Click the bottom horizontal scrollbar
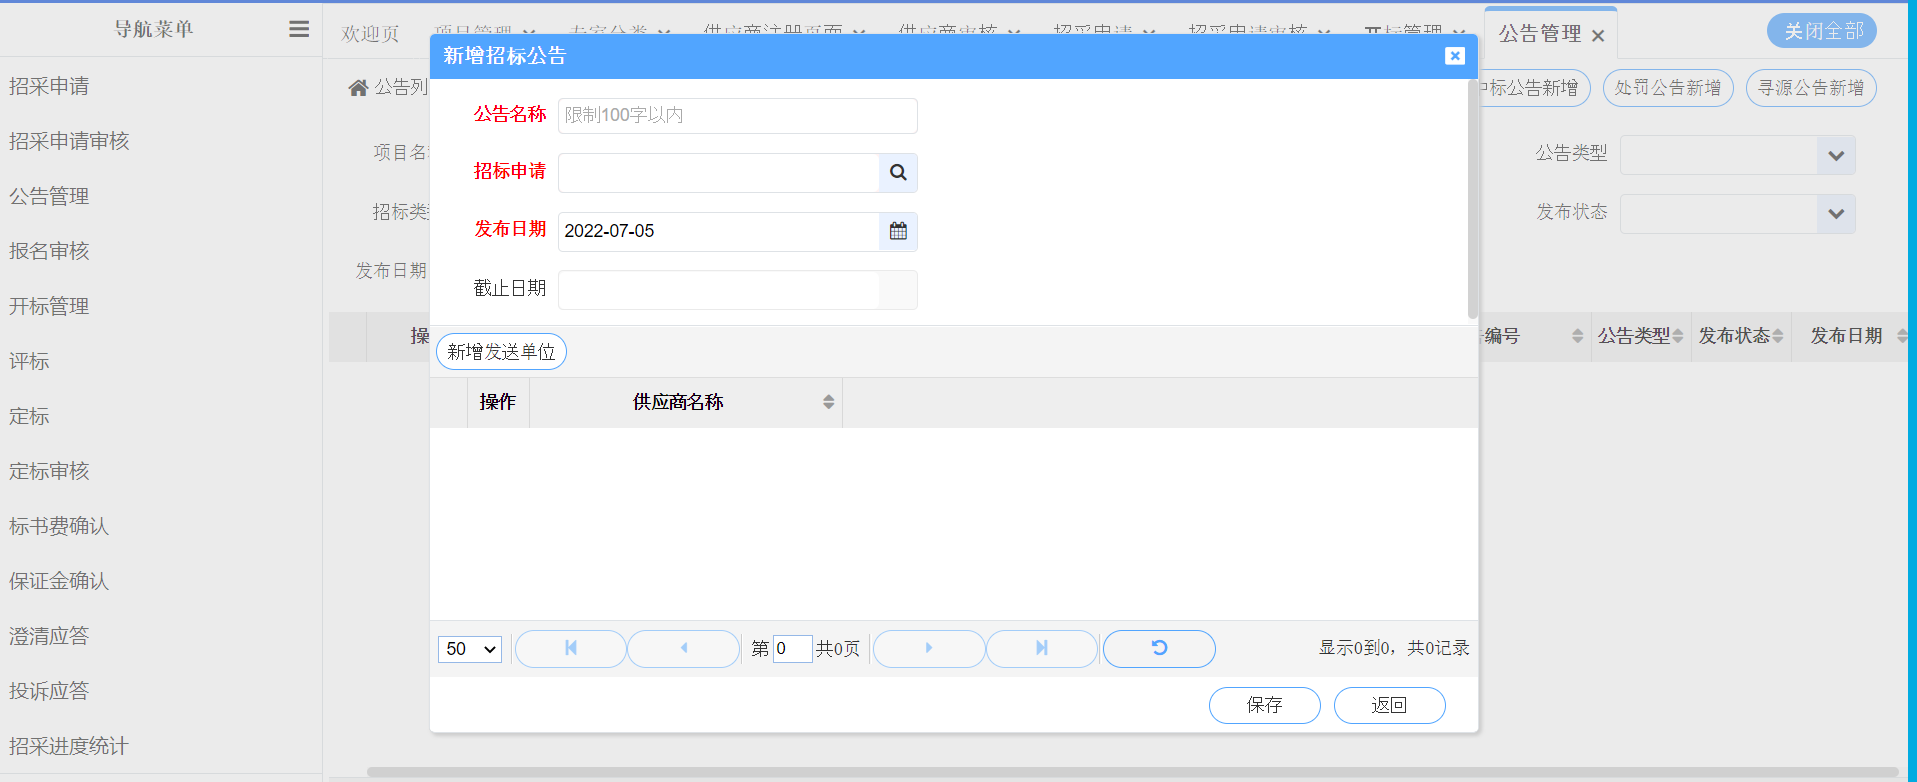 tap(1132, 772)
